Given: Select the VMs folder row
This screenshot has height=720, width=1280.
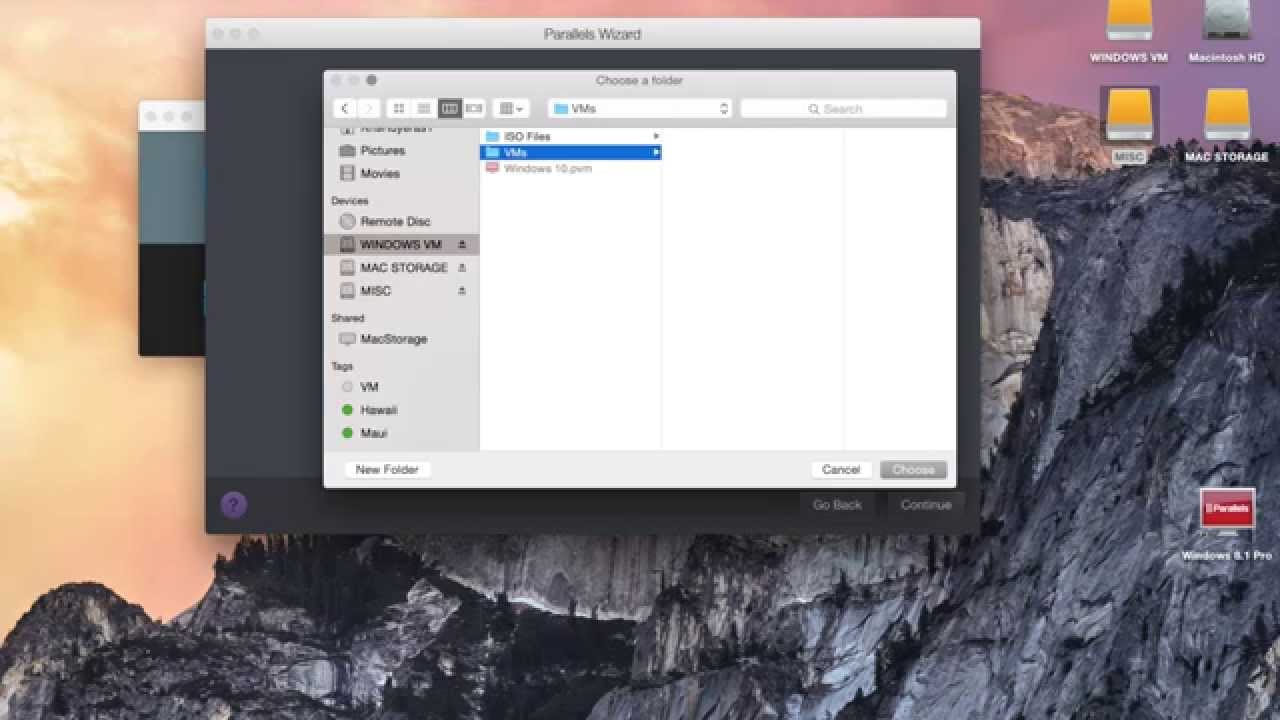Looking at the screenshot, I should point(570,152).
